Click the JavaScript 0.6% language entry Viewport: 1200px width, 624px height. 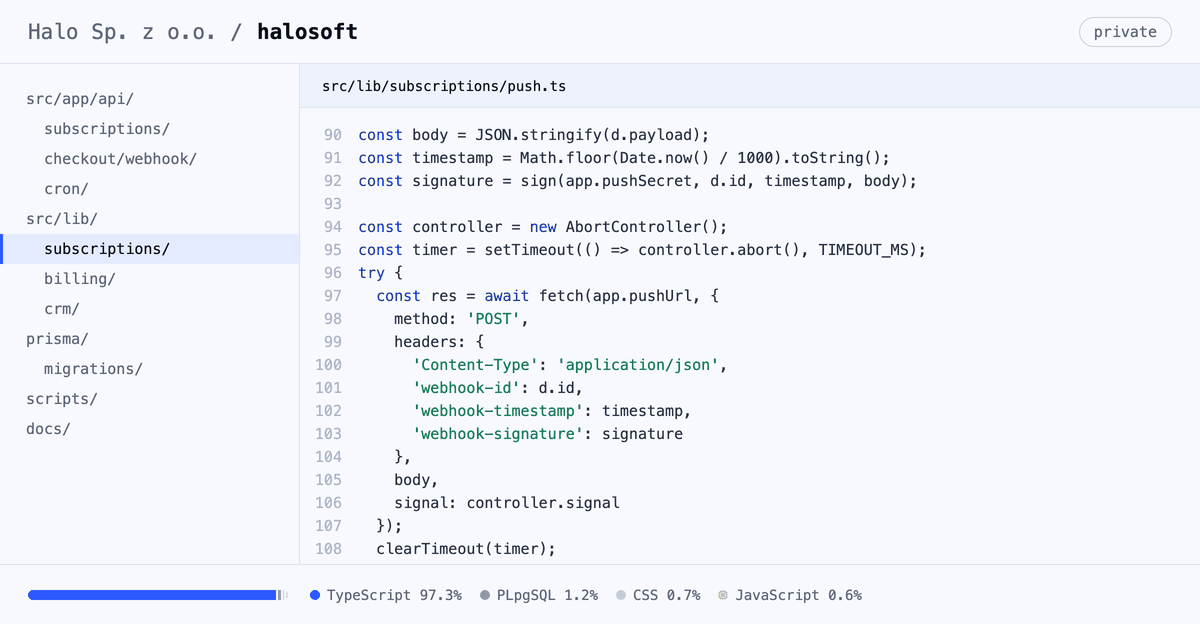click(x=790, y=595)
